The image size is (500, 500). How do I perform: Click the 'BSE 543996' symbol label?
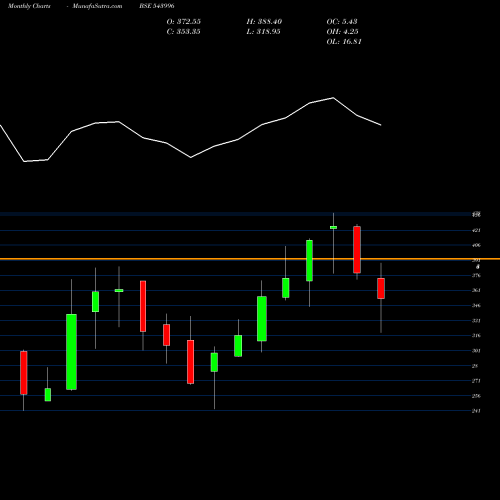tap(157, 6)
